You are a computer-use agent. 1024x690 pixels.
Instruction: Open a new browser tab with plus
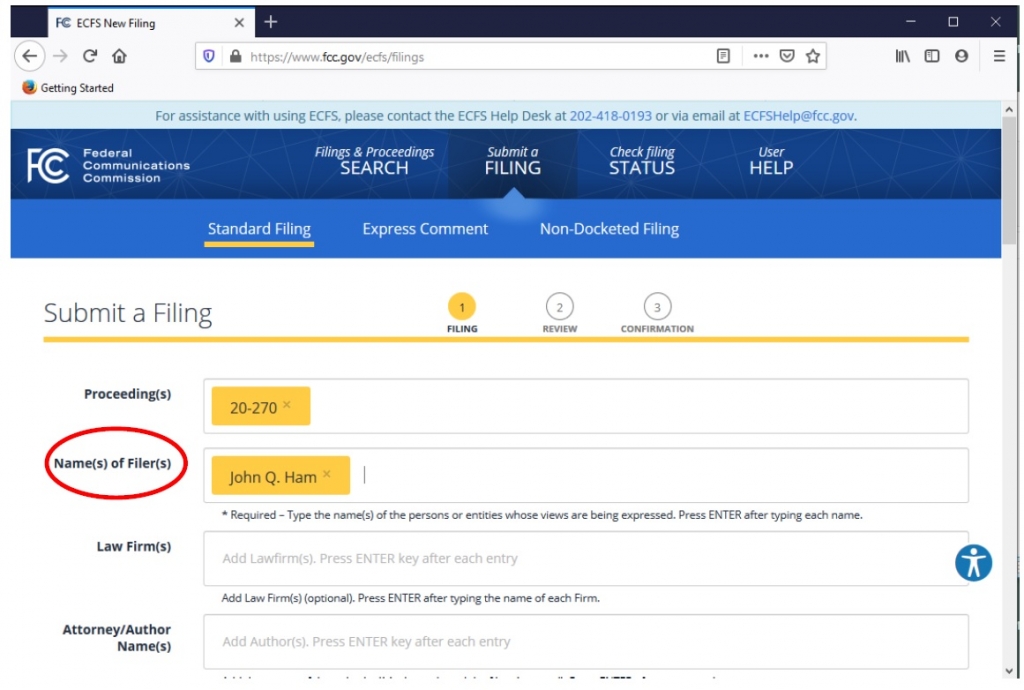[x=271, y=22]
